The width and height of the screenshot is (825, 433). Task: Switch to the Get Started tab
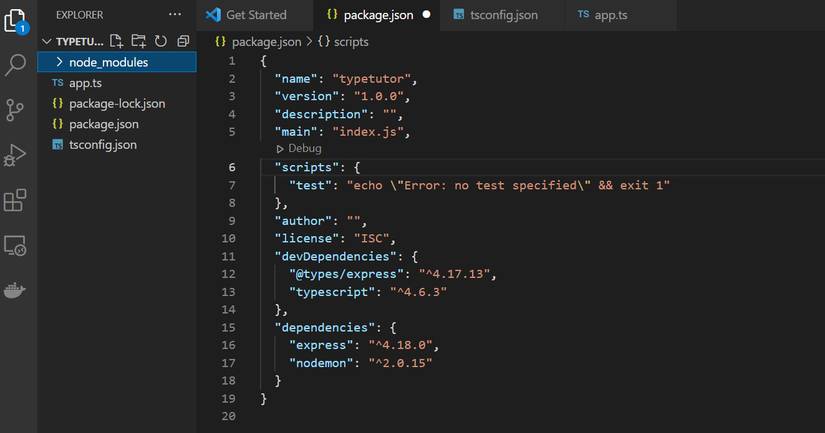tap(255, 15)
